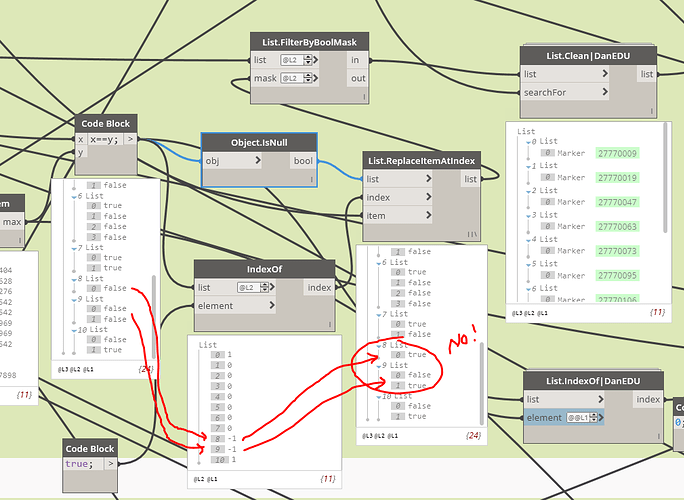Open chevron on ReplaceItemAtIndex index input
This screenshot has width=684, height=500.
click(x=428, y=197)
